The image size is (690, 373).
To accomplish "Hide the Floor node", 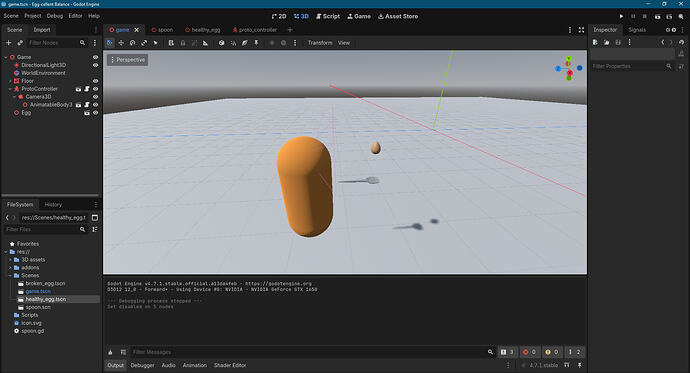I will pyautogui.click(x=95, y=81).
